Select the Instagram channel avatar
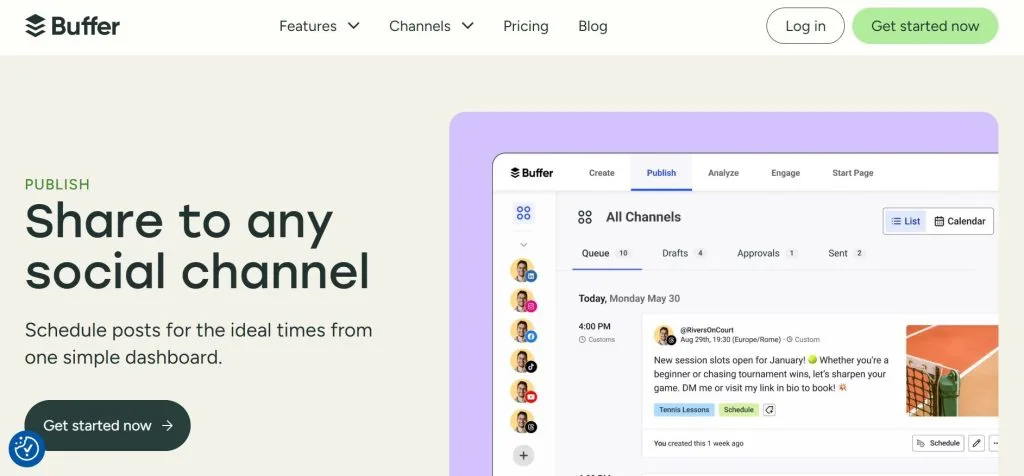Image resolution: width=1024 pixels, height=476 pixels. (x=523, y=301)
